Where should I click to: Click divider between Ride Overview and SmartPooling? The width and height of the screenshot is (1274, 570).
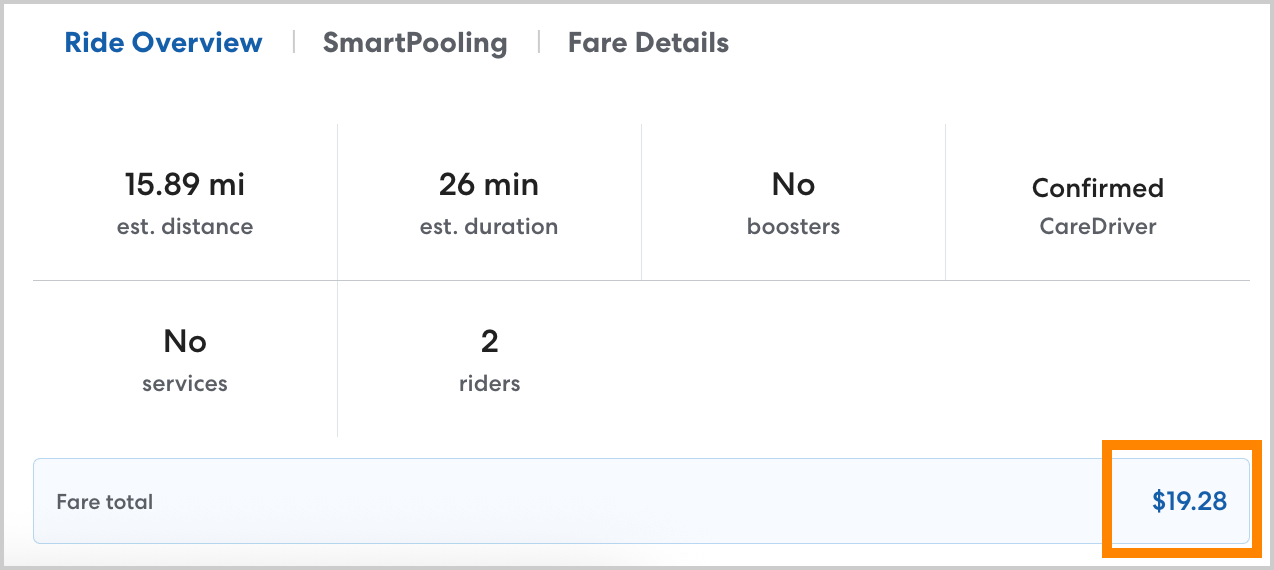click(293, 42)
